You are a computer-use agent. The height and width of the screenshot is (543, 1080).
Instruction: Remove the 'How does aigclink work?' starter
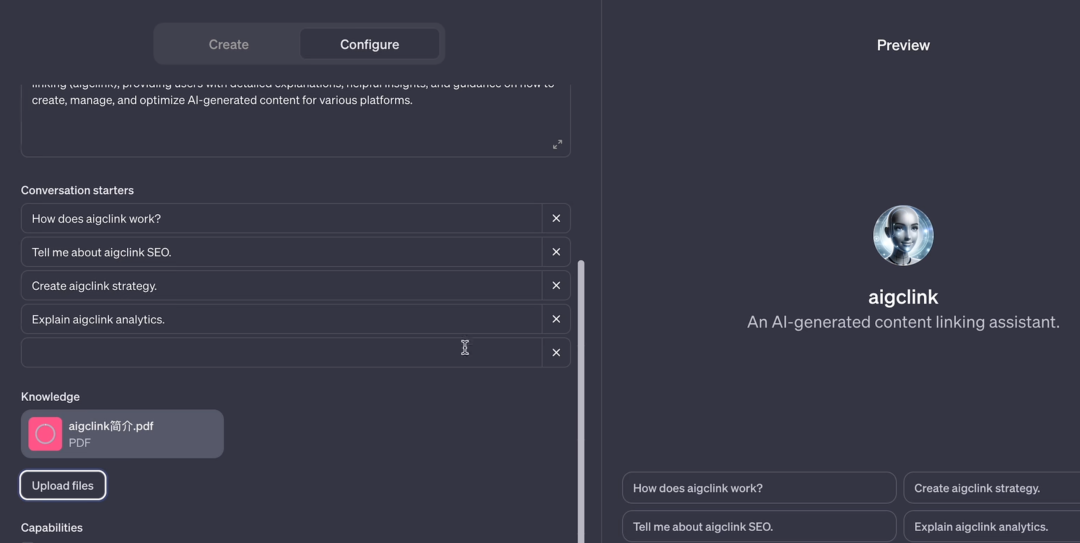pos(556,218)
